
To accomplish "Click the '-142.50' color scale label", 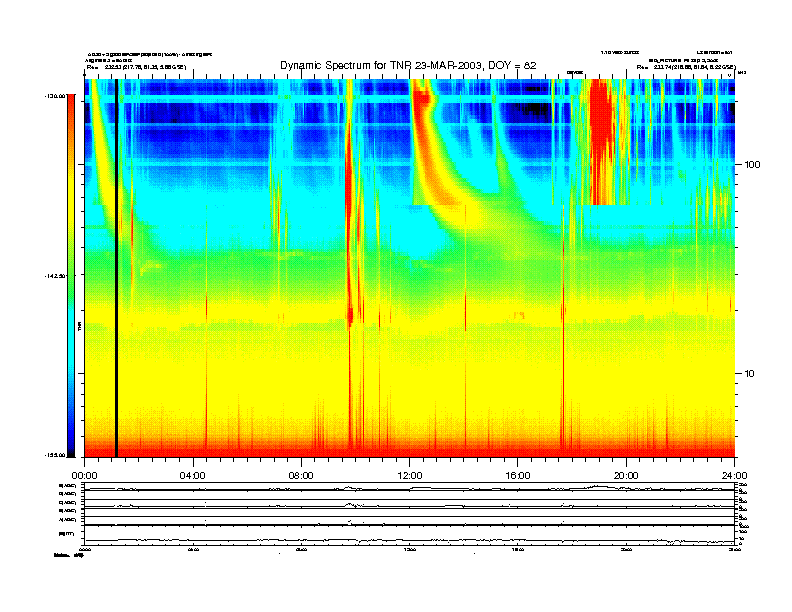I will click(x=55, y=276).
